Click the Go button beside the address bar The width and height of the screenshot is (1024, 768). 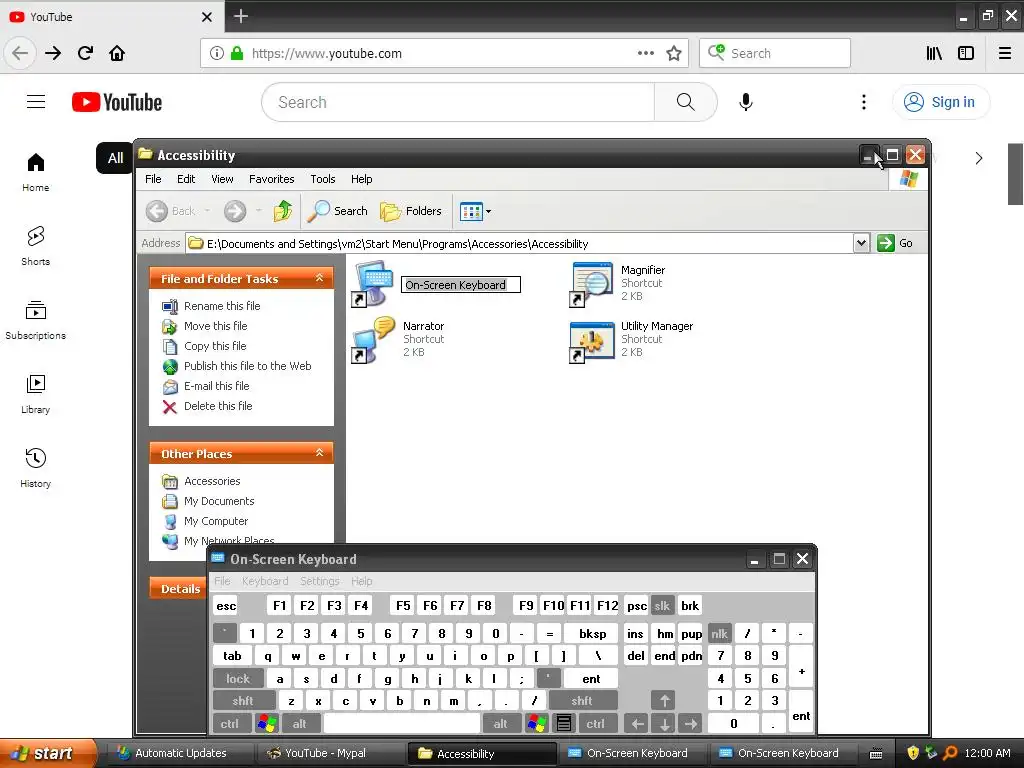[x=895, y=243]
